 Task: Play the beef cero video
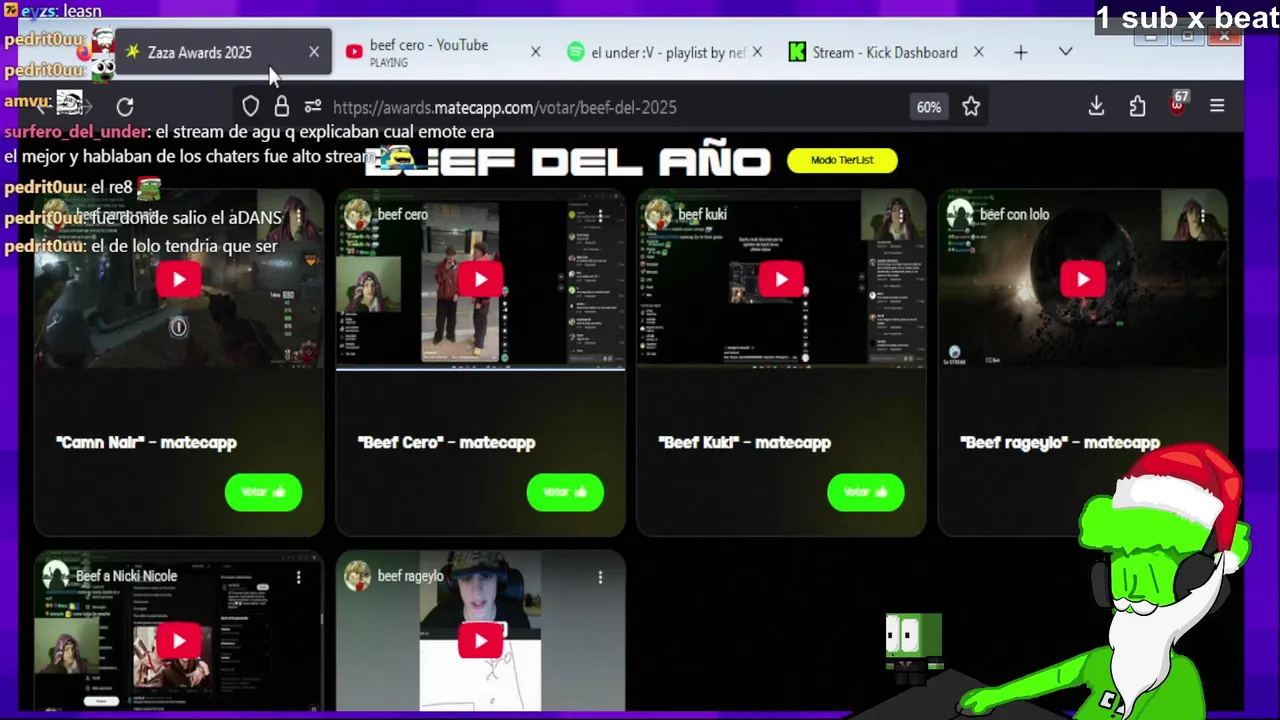pyautogui.click(x=480, y=280)
